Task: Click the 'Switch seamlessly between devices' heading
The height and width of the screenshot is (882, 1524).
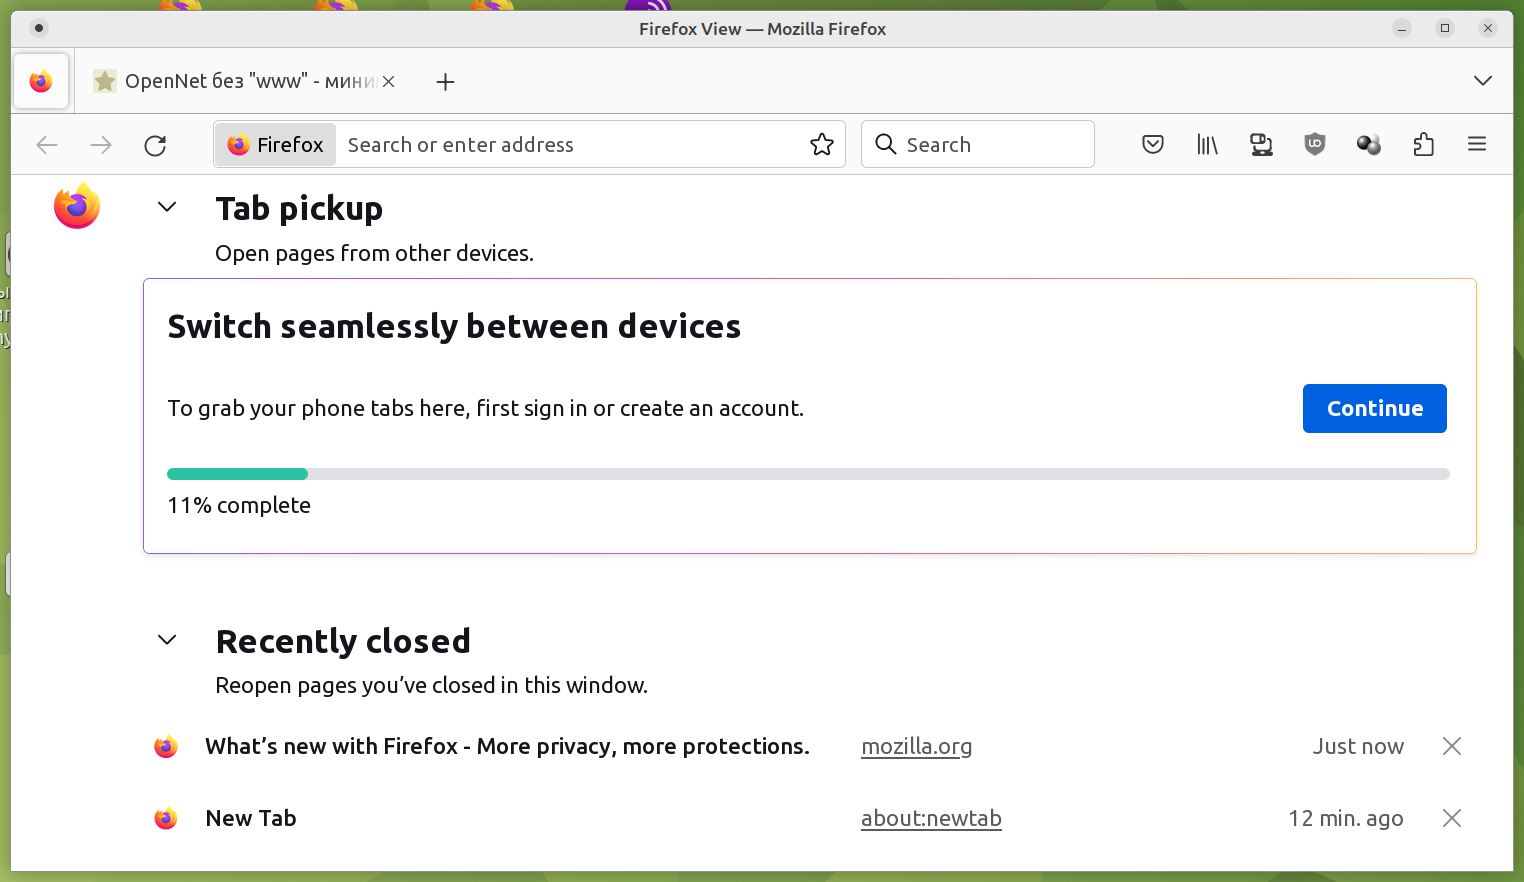Action: pyautogui.click(x=454, y=326)
